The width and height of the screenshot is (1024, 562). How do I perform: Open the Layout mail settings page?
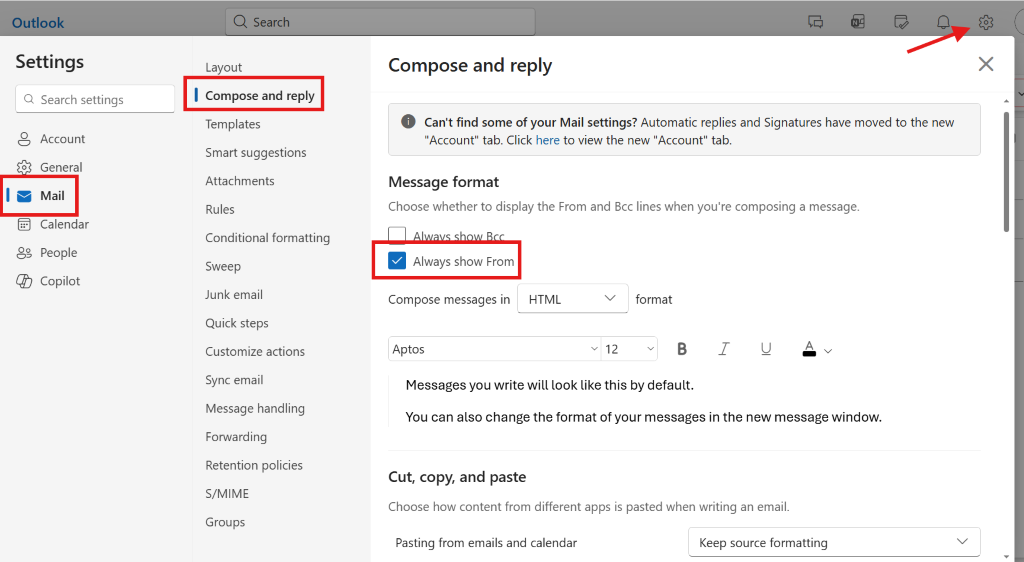click(223, 67)
